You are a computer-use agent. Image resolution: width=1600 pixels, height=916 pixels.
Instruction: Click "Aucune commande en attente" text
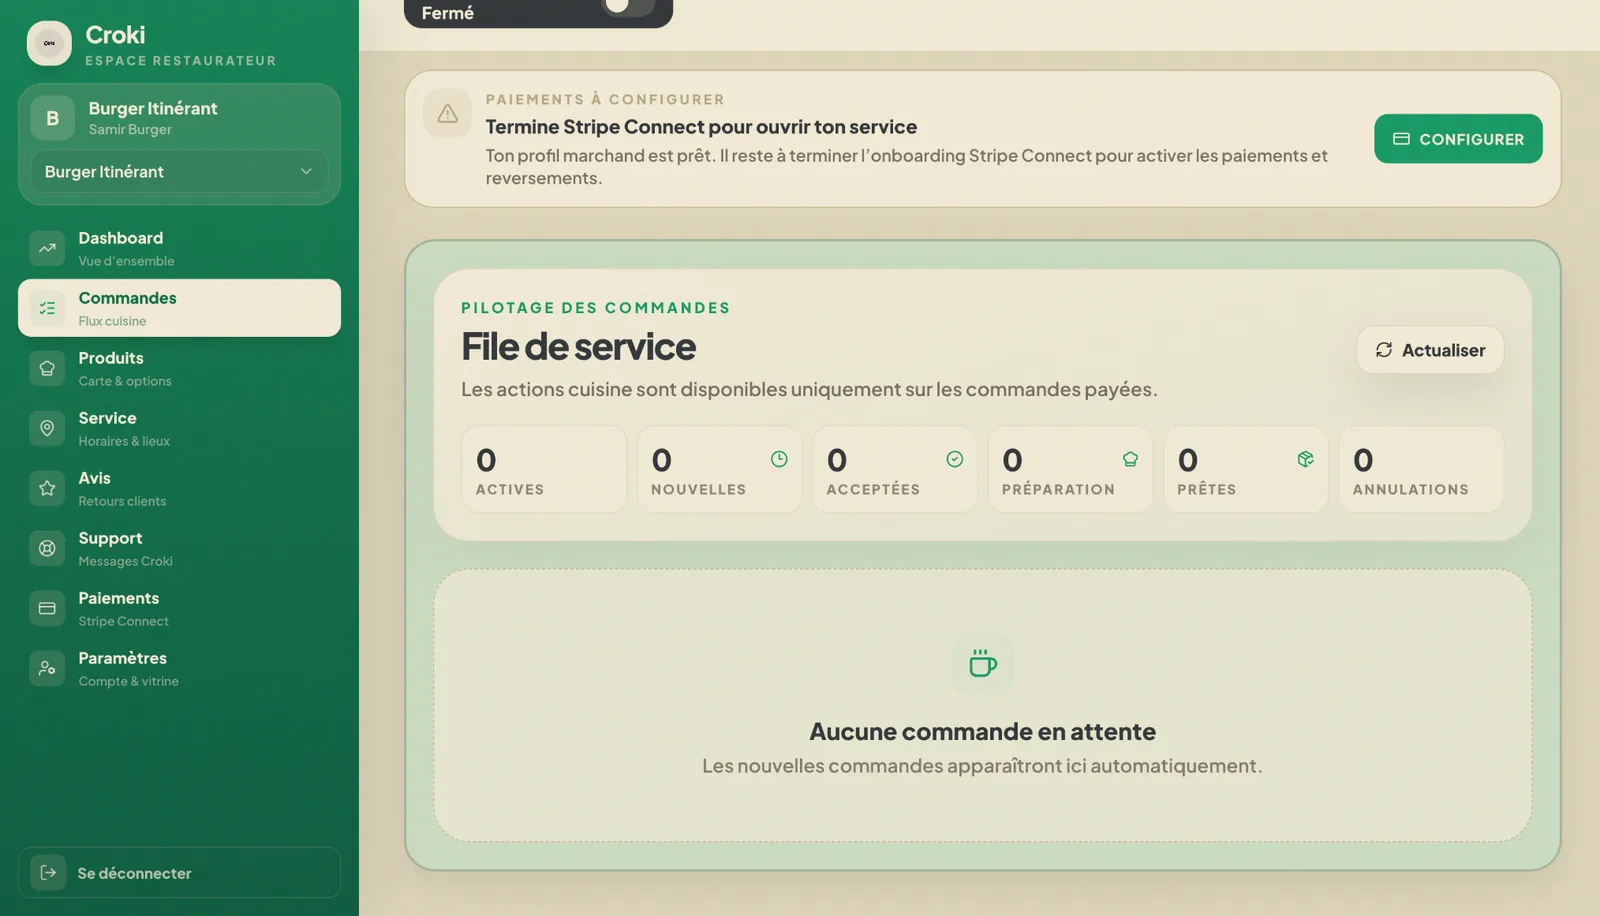[x=982, y=731]
